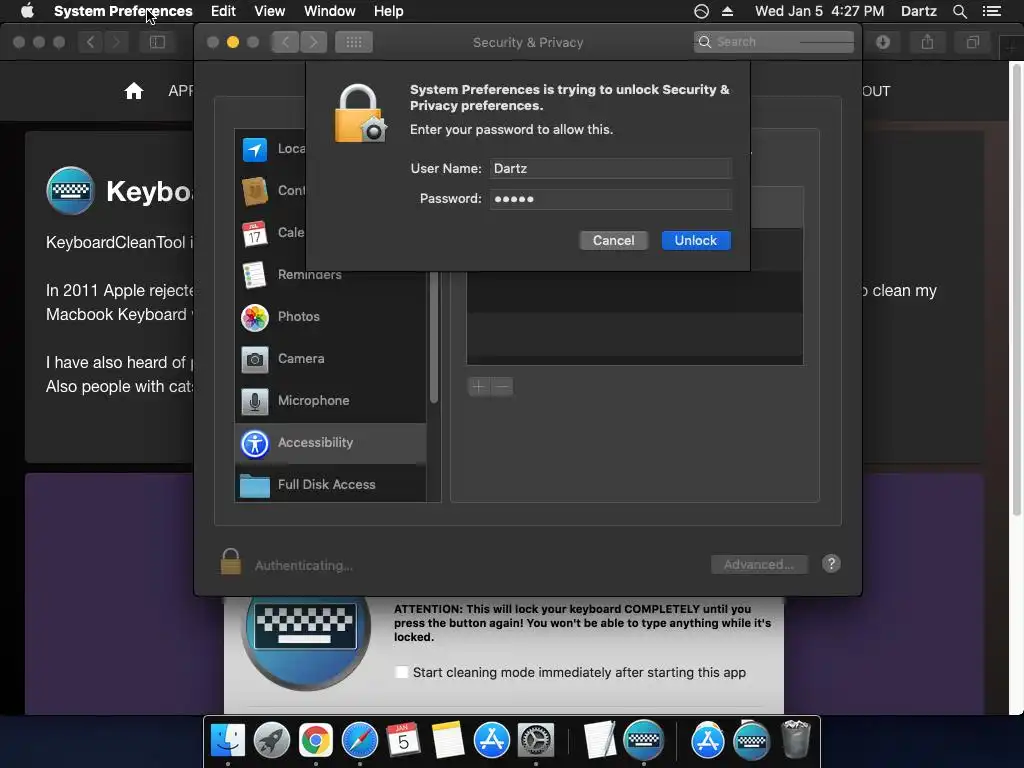Select Full Disk Access in the list
This screenshot has width=1024, height=768.
330,485
